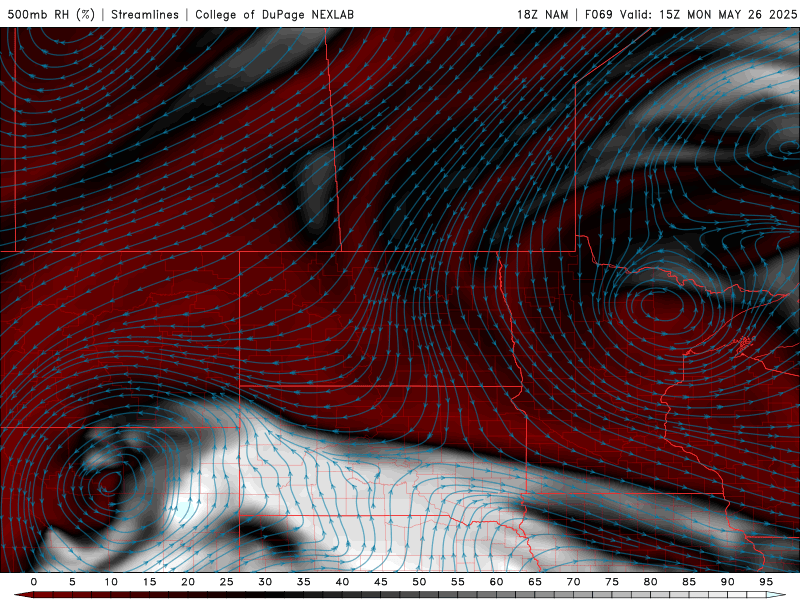Screen dimensions: 800x600
Task: Click the colorbar label "50"
Action: 419,582
